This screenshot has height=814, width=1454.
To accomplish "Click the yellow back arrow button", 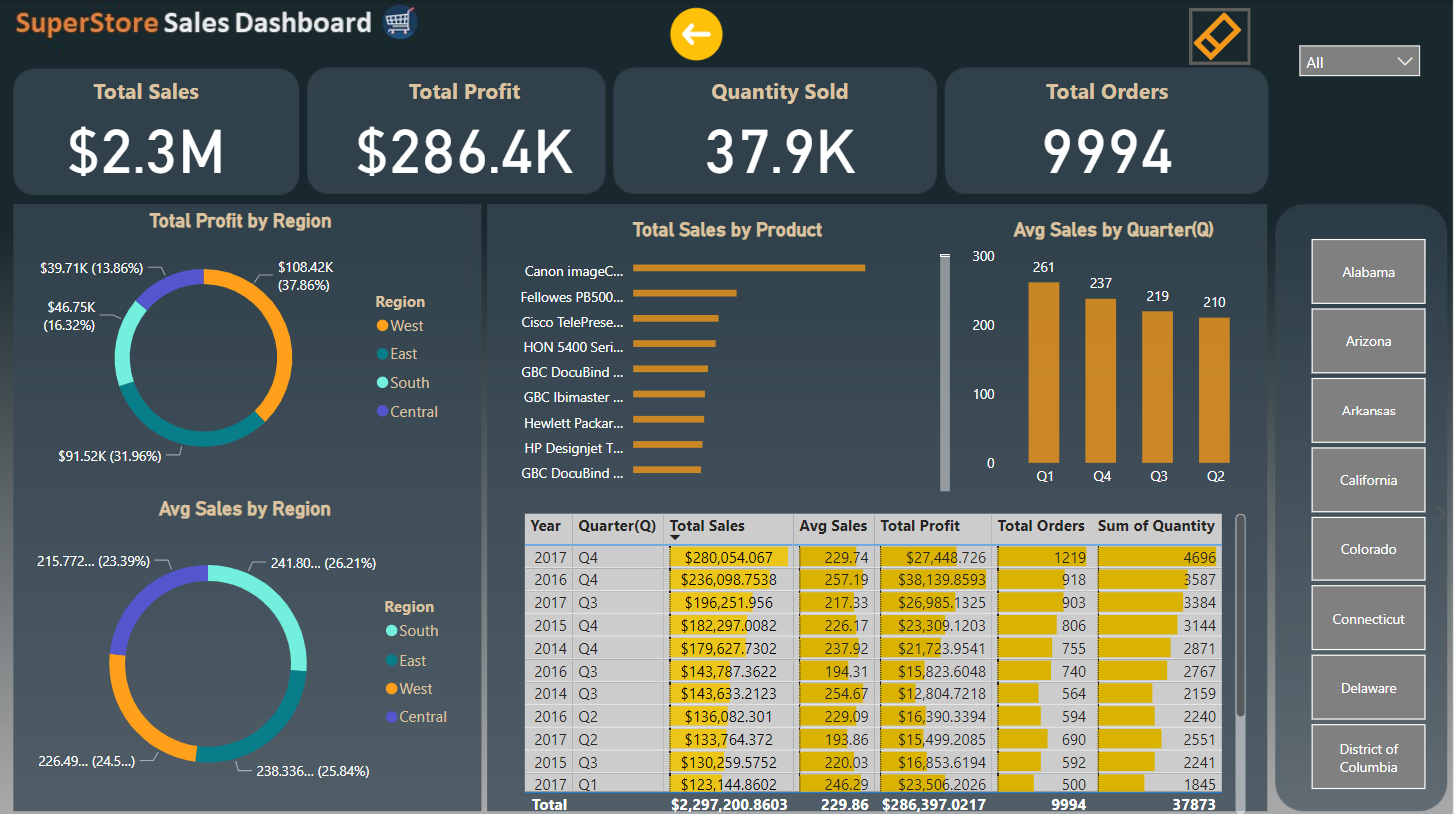I will (x=696, y=34).
